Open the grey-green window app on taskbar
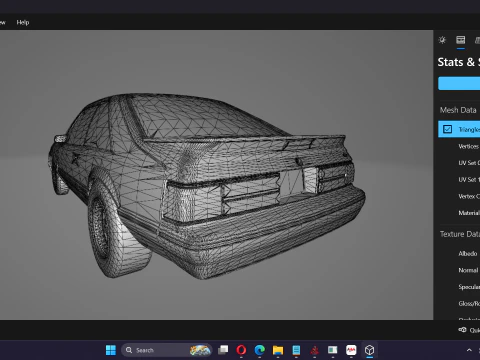The height and width of the screenshot is (360, 480). pyautogui.click(x=332, y=350)
